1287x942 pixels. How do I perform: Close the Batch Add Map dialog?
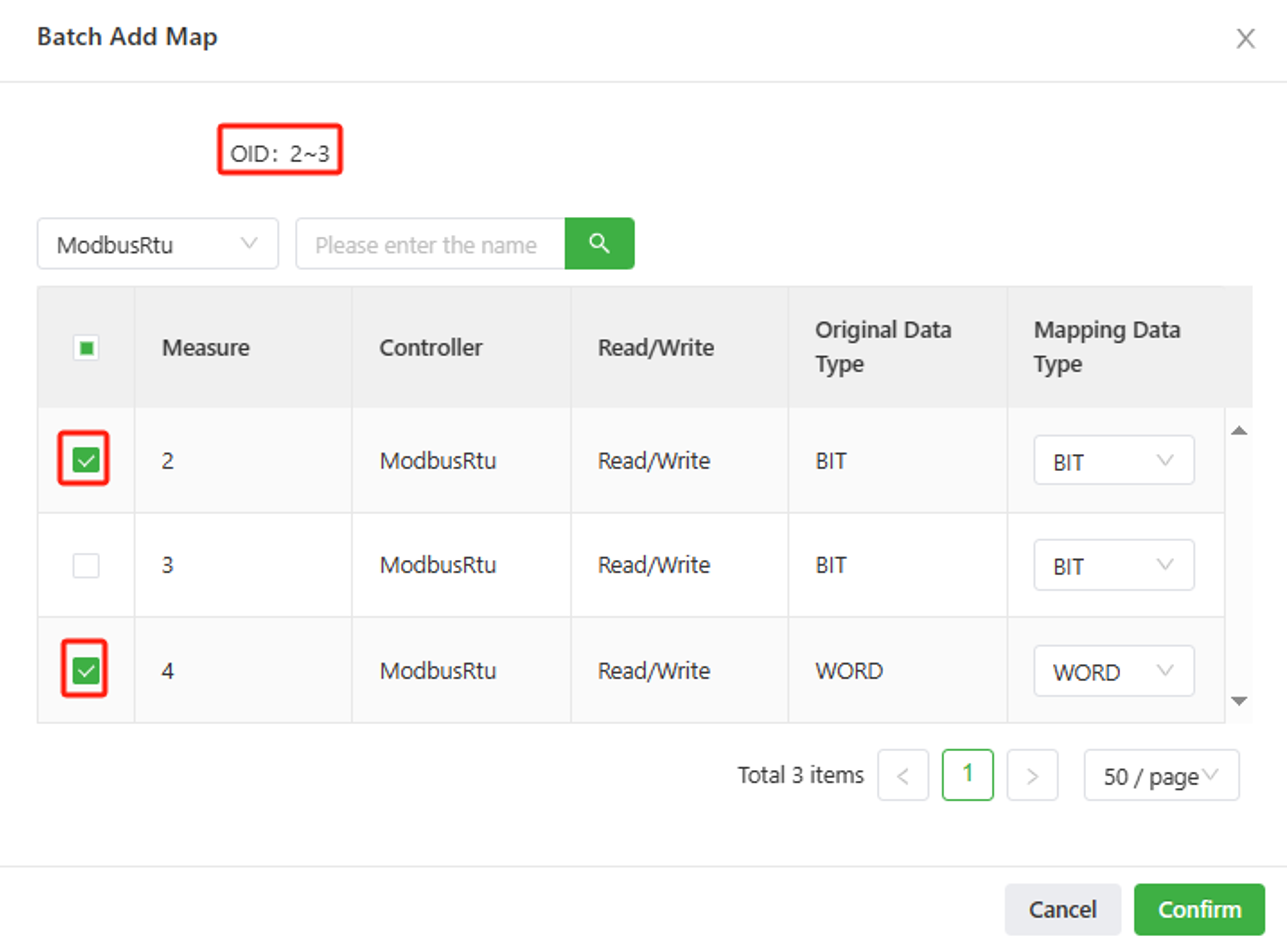click(1245, 39)
